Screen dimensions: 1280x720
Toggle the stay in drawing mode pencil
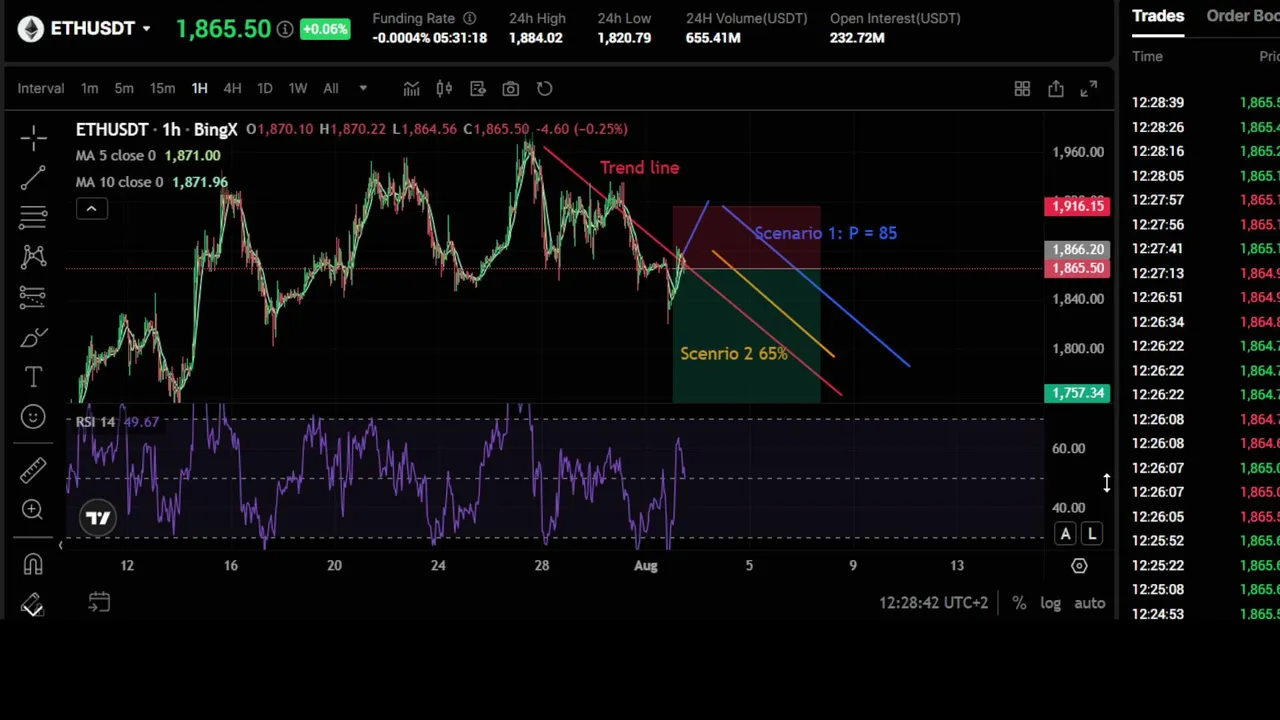point(33,604)
